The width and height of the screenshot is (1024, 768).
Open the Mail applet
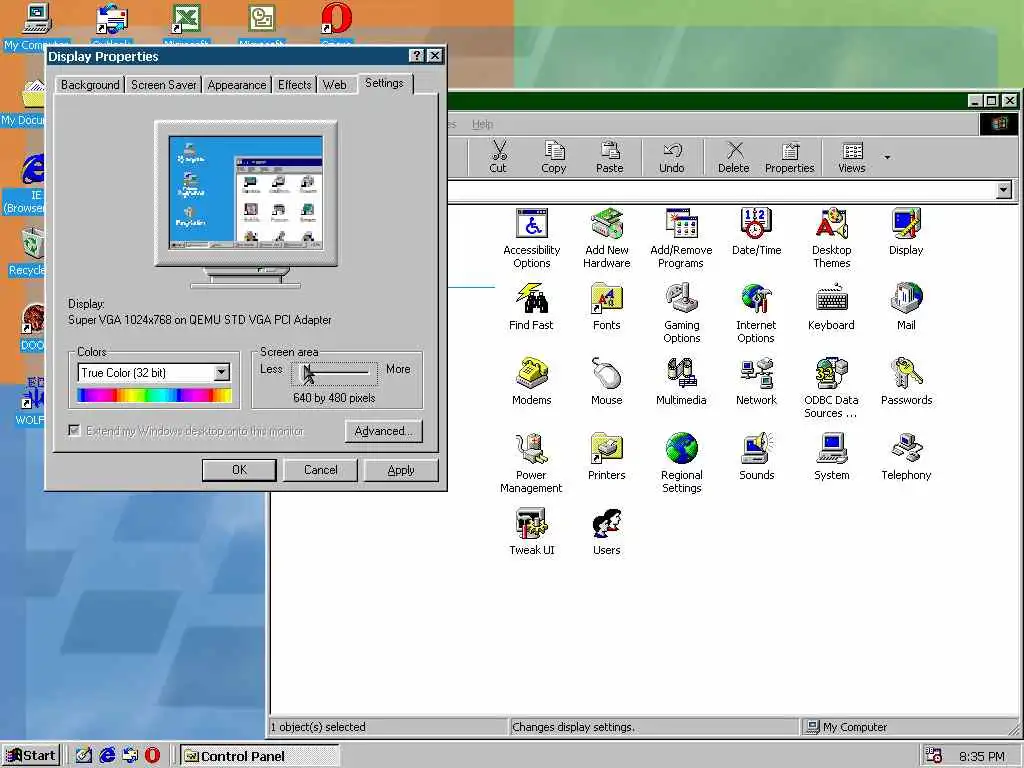click(906, 307)
